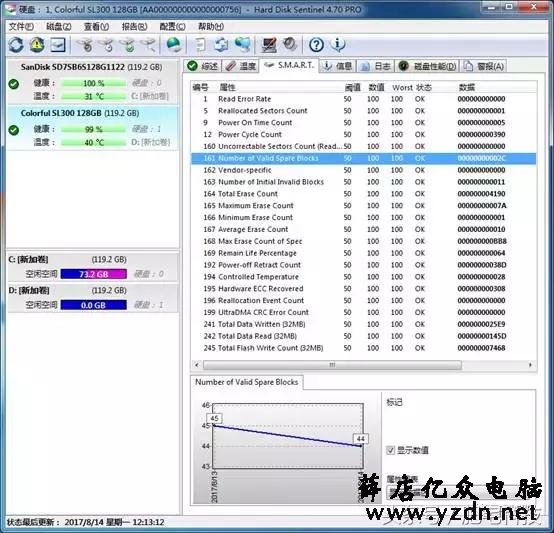Switch to the 警报(A) alerts tab
554x533 pixels.
(484, 66)
